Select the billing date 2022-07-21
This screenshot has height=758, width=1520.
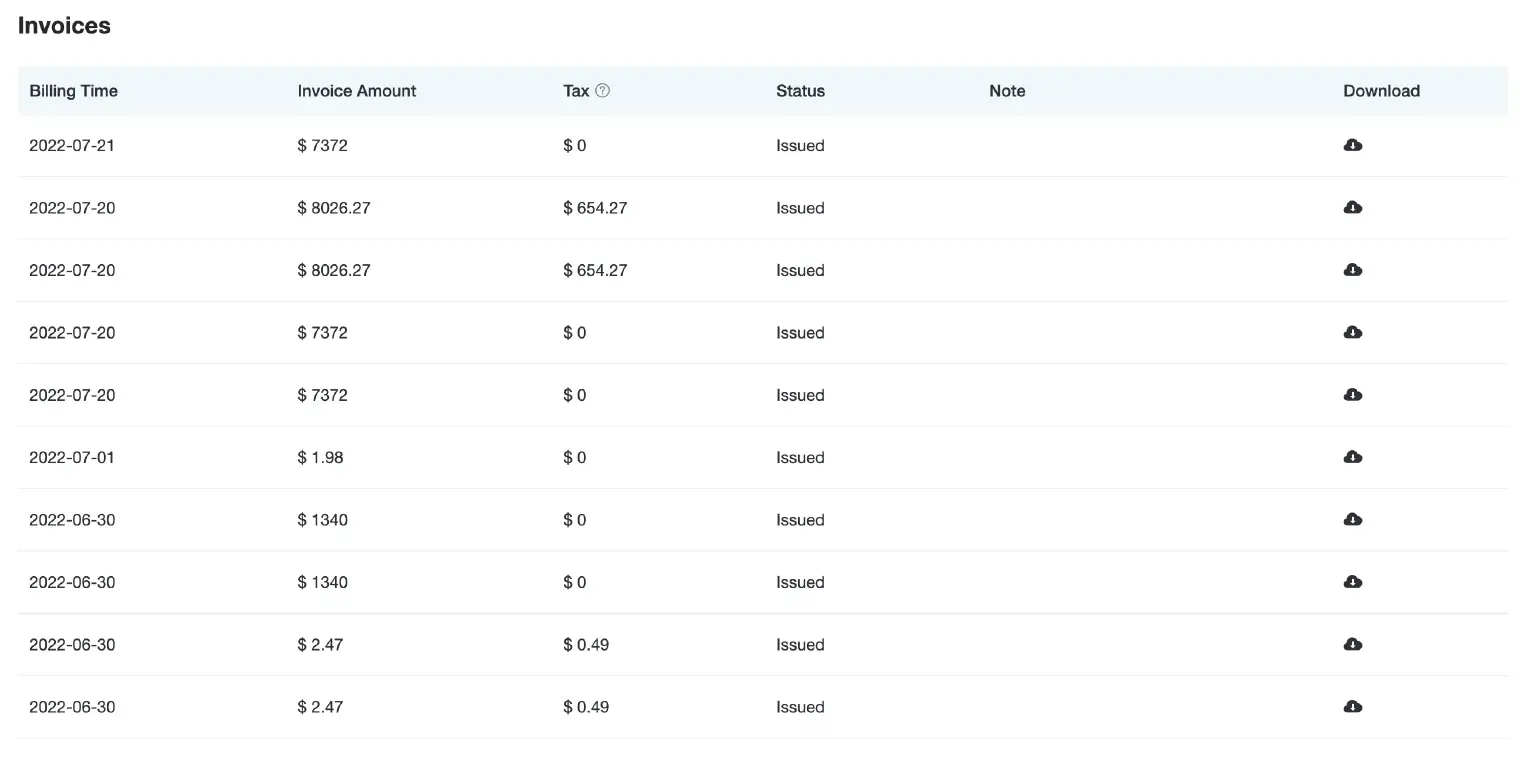point(72,145)
